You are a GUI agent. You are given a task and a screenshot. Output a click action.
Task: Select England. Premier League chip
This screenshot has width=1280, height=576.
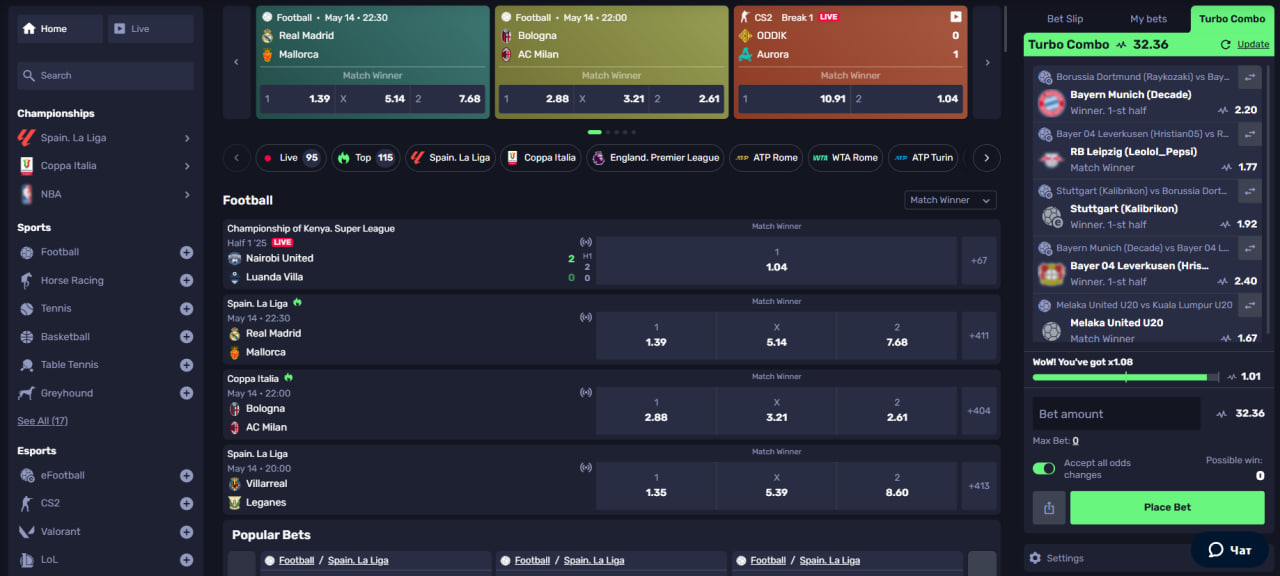coord(655,158)
